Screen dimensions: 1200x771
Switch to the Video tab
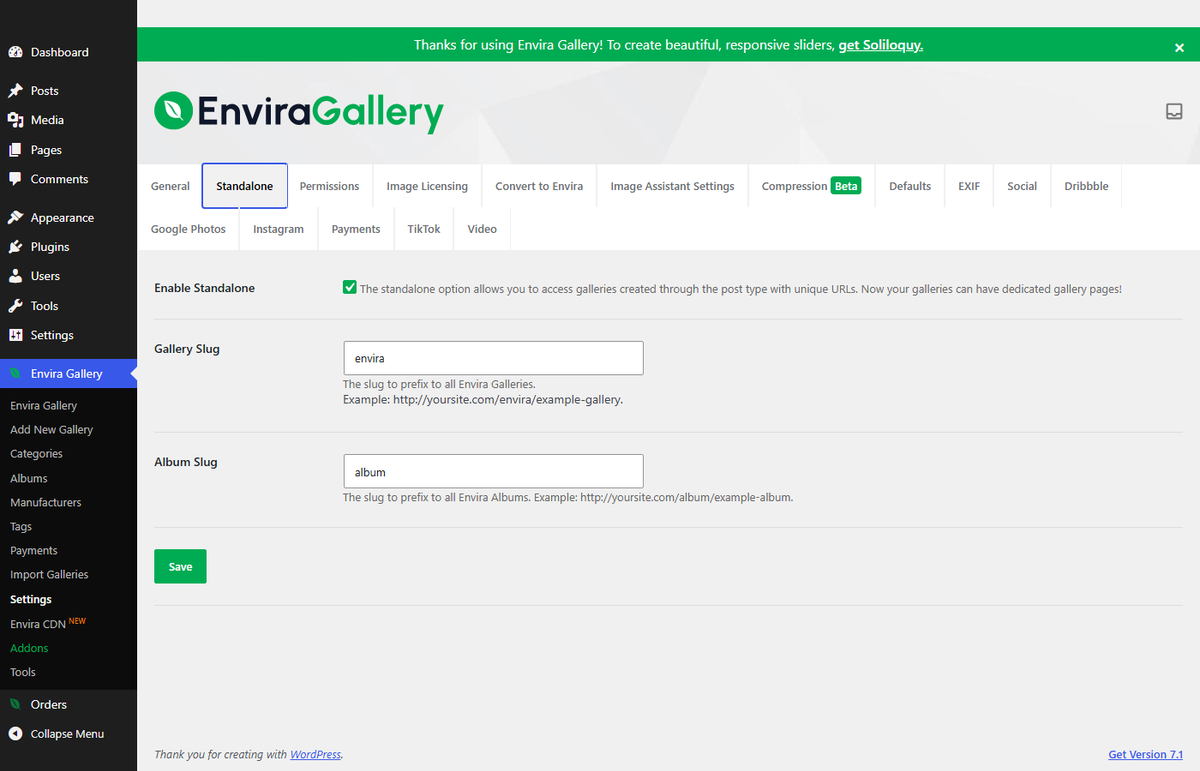point(482,229)
